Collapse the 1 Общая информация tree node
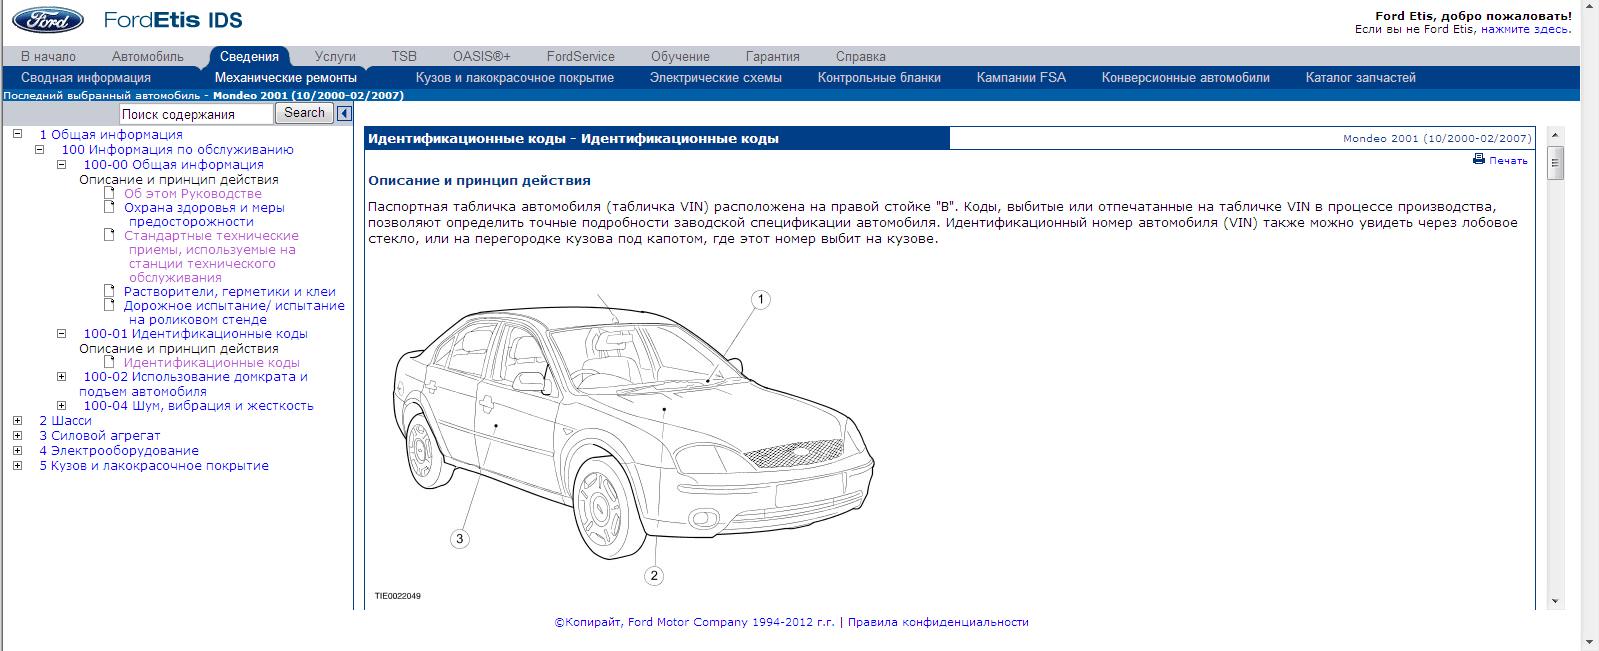The width and height of the screenshot is (1599, 651). 17,134
